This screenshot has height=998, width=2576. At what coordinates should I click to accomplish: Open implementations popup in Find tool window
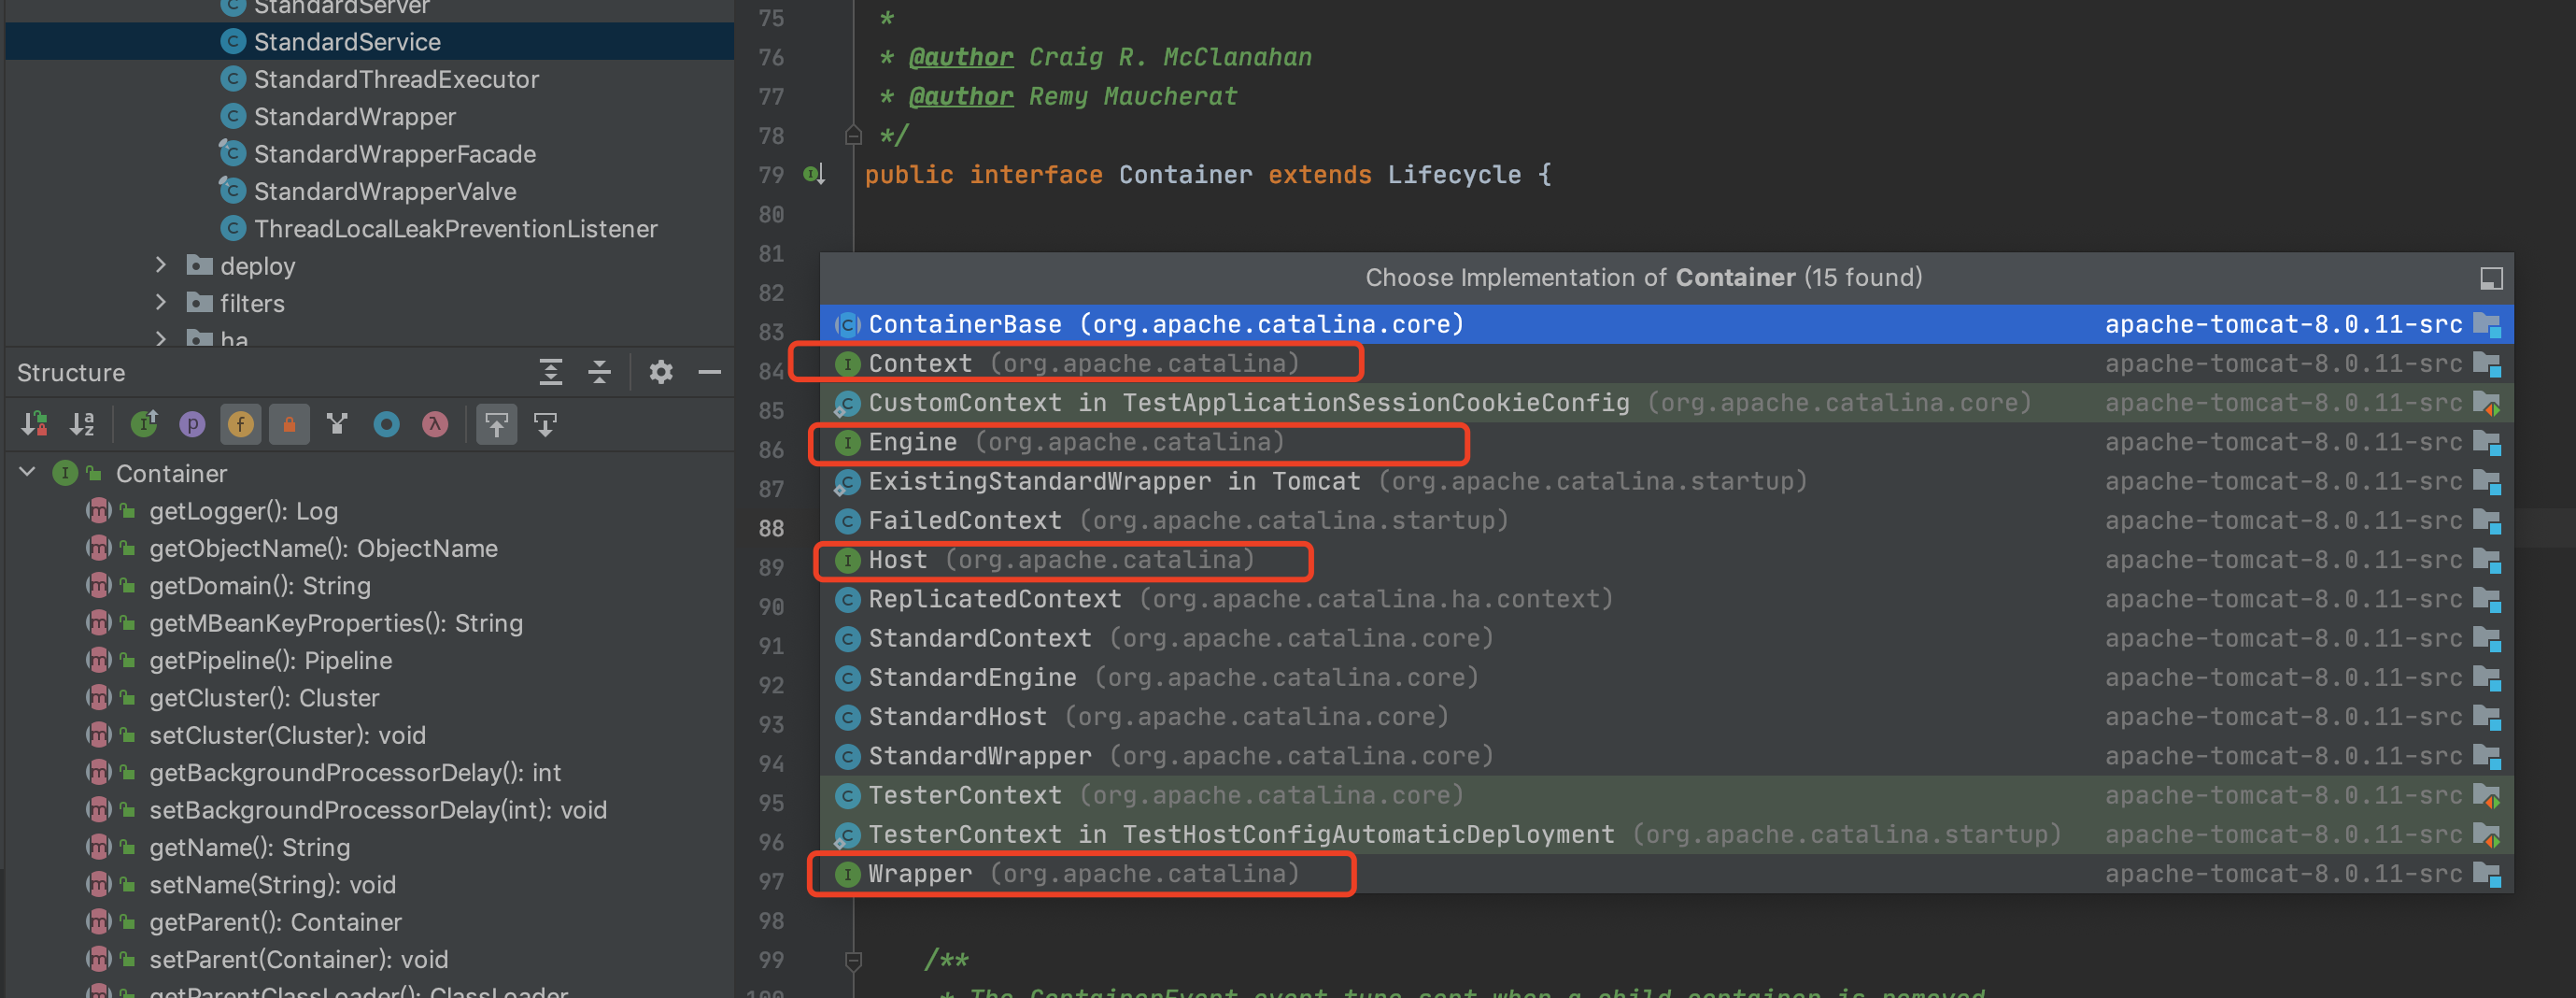click(2491, 278)
